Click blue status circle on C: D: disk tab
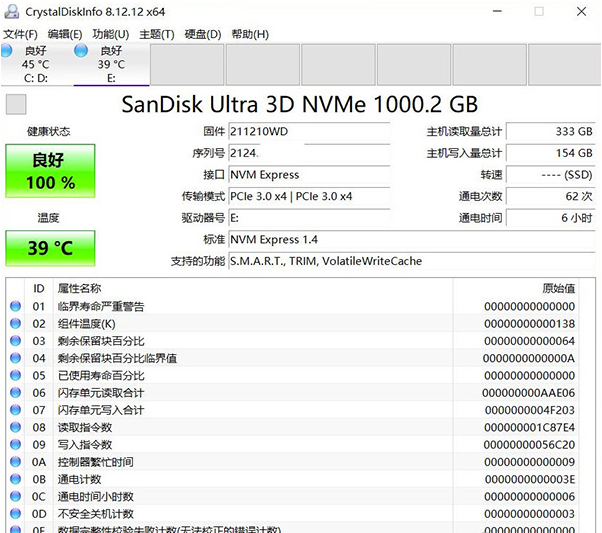Image resolution: width=602 pixels, height=533 pixels. (x=6, y=51)
